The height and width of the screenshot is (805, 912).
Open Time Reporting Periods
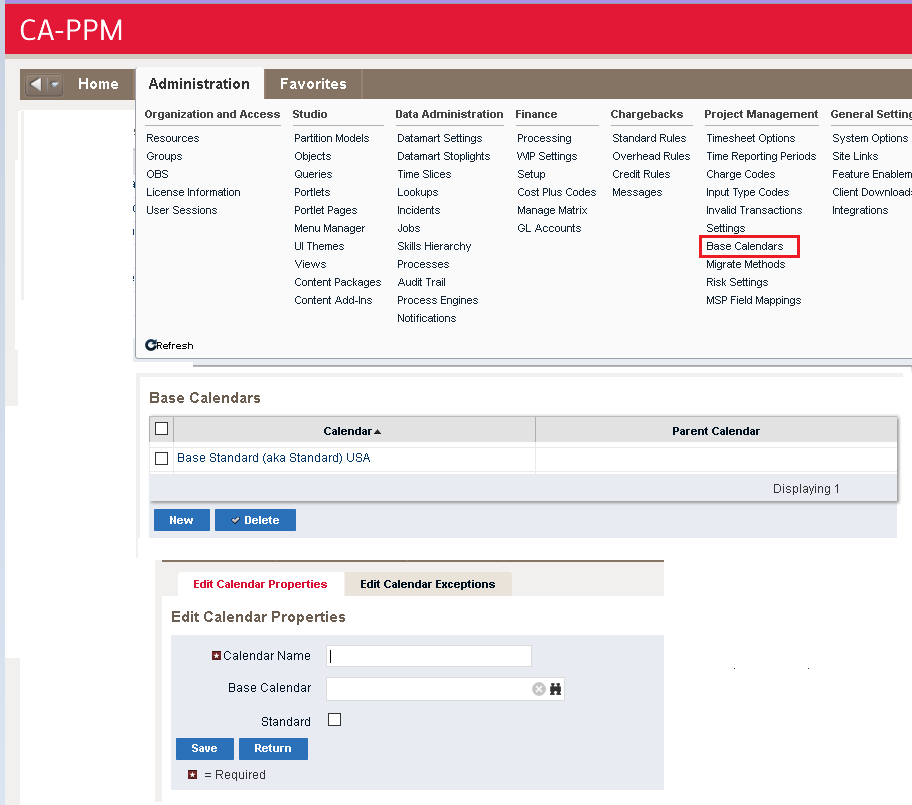coord(761,156)
